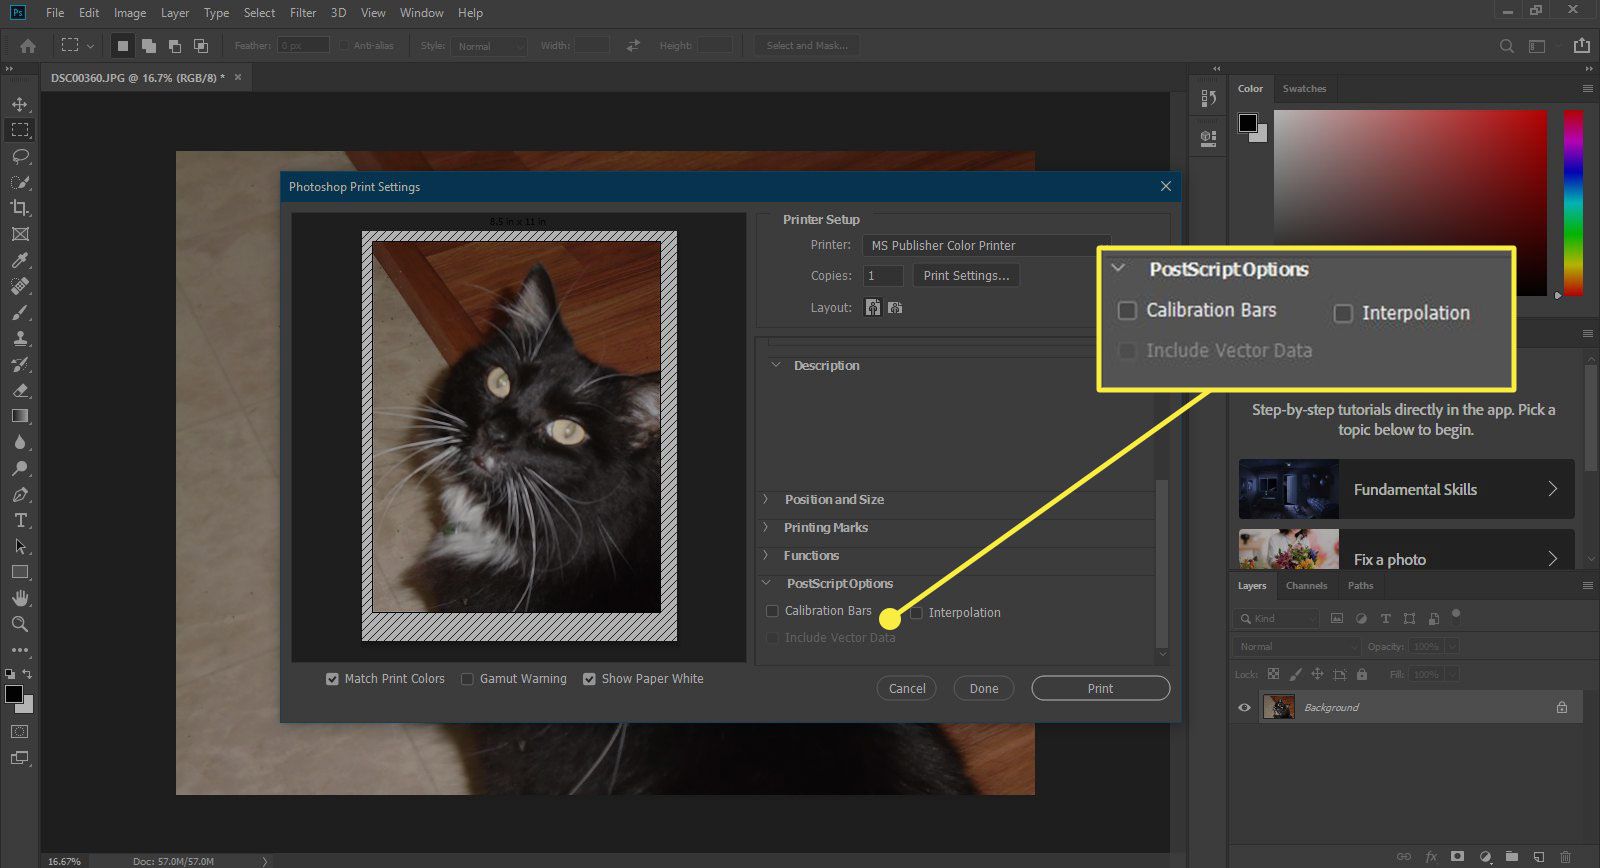This screenshot has height=868, width=1600.
Task: Toggle the layer filter on/off switch
Action: [1456, 615]
